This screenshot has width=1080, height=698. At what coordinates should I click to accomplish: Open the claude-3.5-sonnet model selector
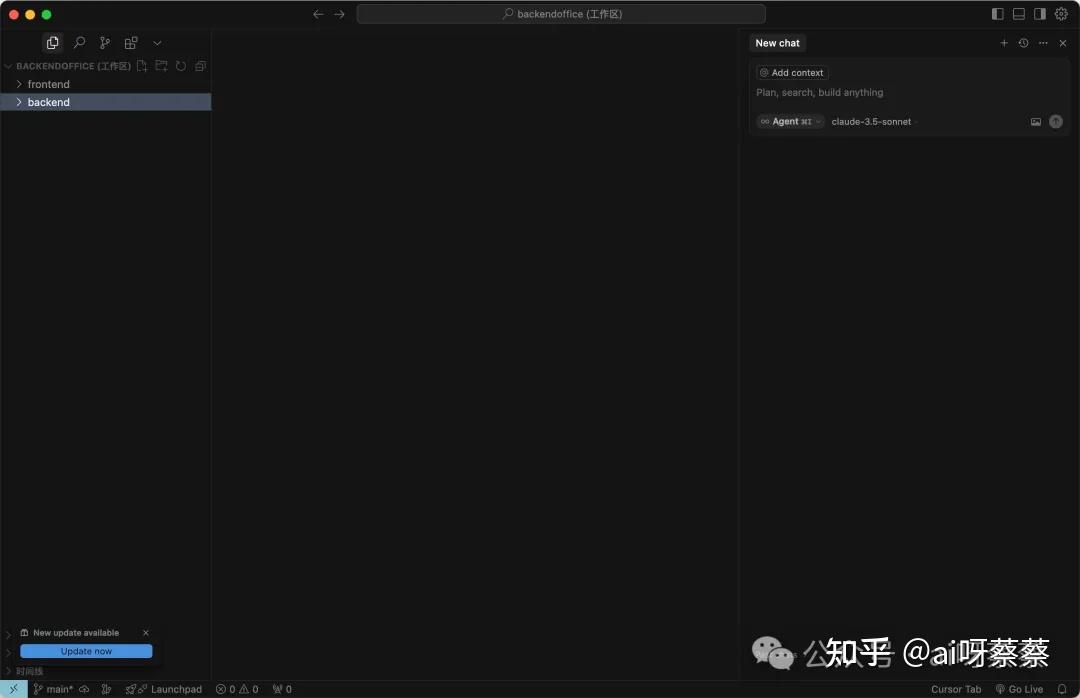point(872,121)
